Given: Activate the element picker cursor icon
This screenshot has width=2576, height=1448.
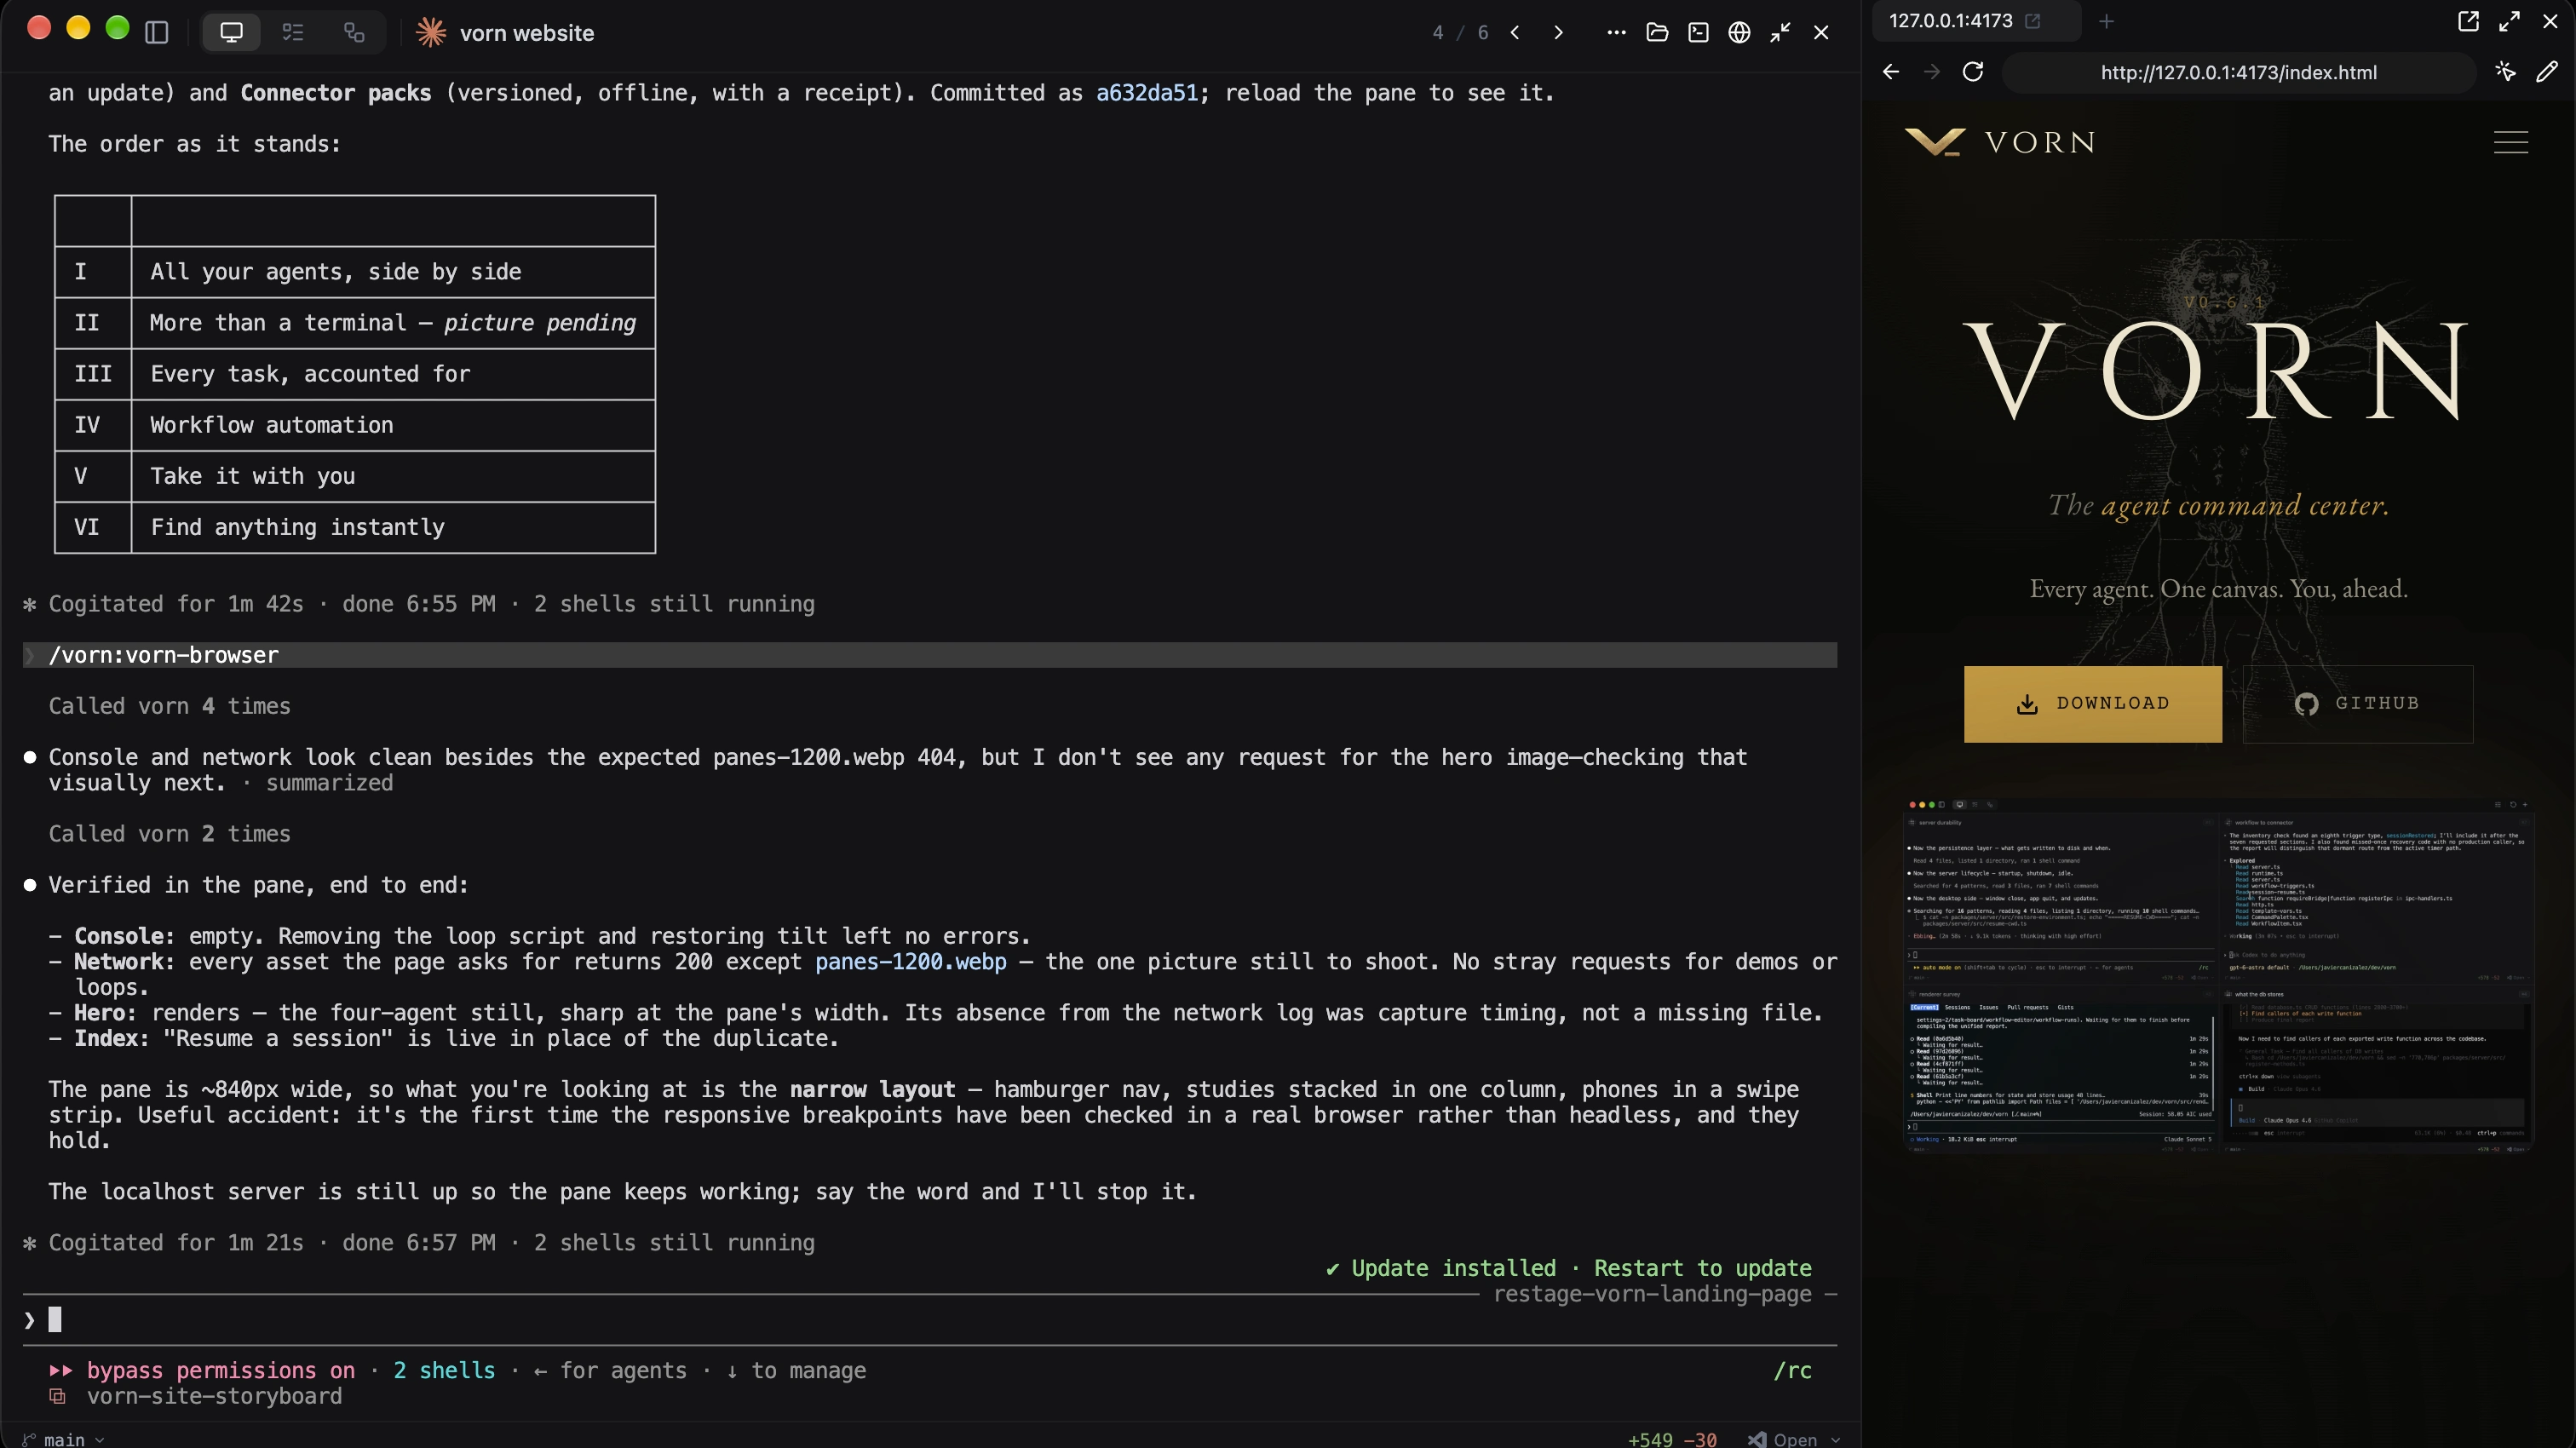Looking at the screenshot, I should [2505, 71].
